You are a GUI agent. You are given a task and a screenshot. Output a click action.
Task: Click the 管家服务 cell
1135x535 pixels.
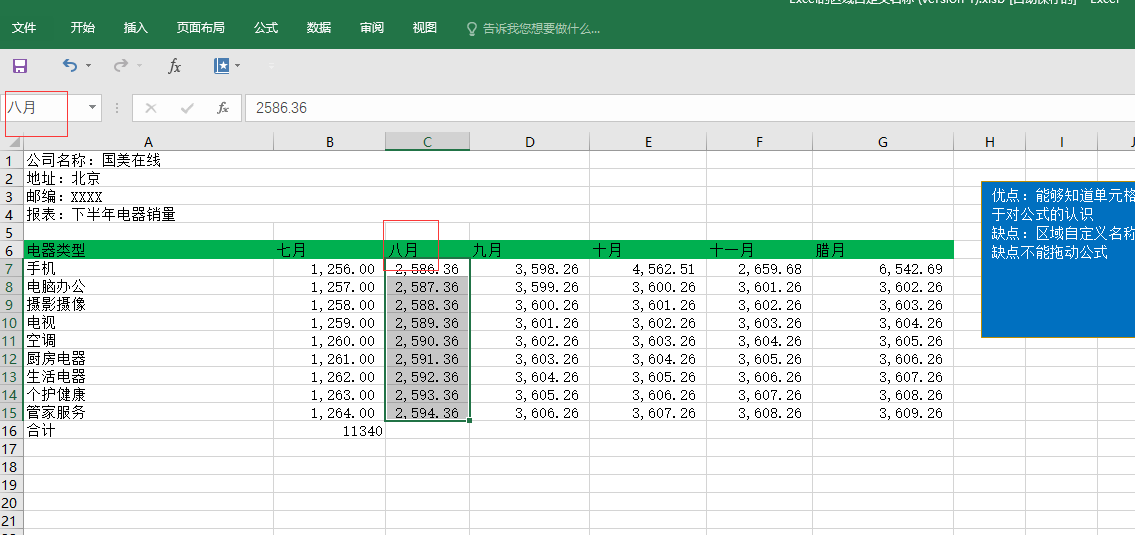148,413
